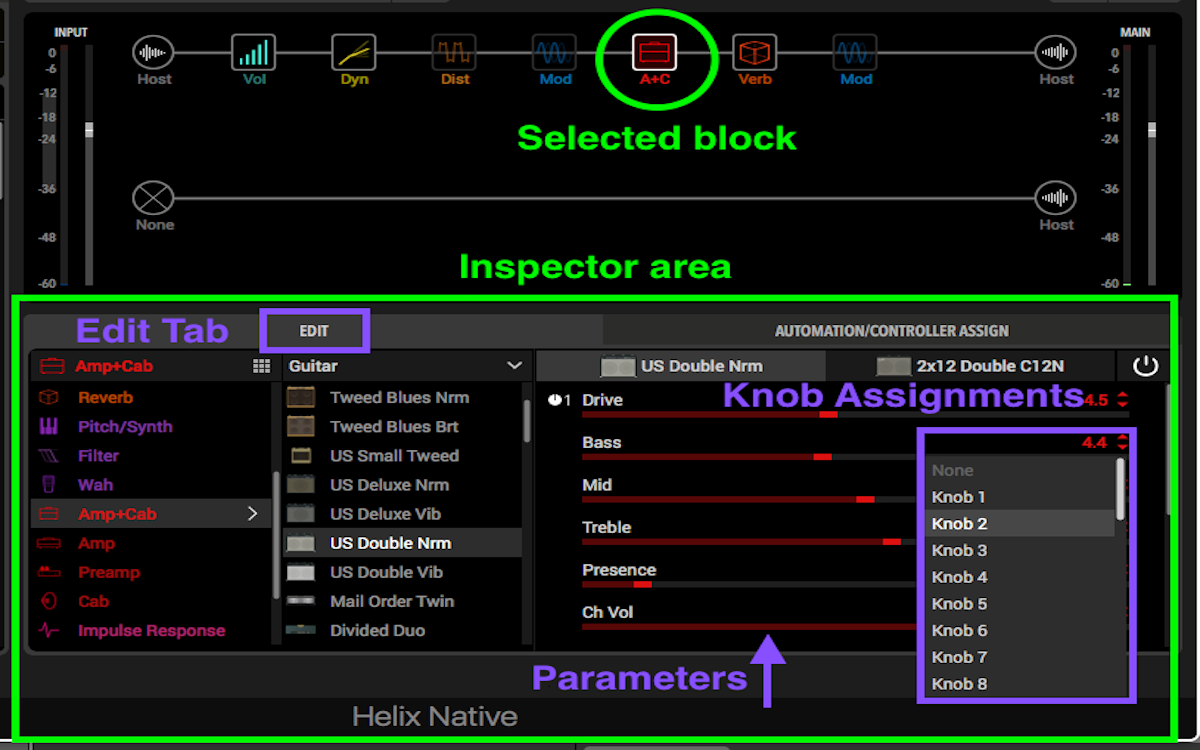The width and height of the screenshot is (1200, 750).
Task: Open the category grid view icon beside Amp+Cab
Action: coord(262,367)
